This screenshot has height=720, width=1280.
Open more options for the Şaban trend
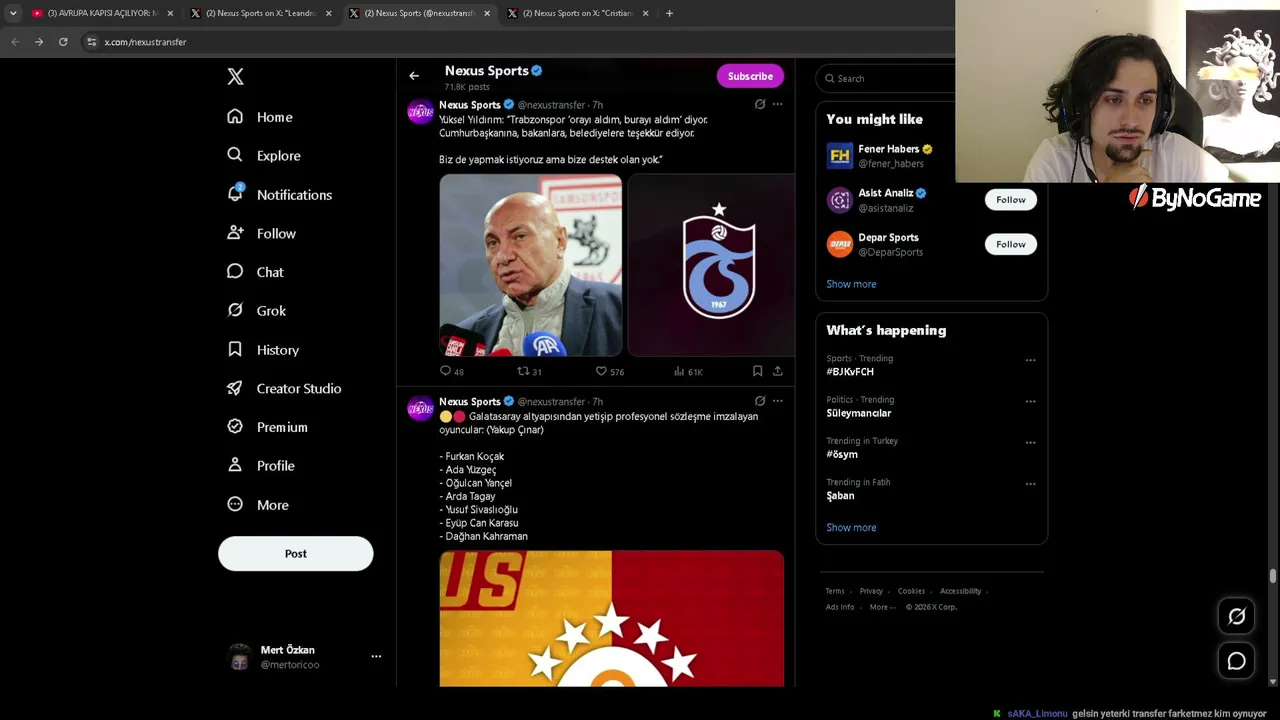1030,484
